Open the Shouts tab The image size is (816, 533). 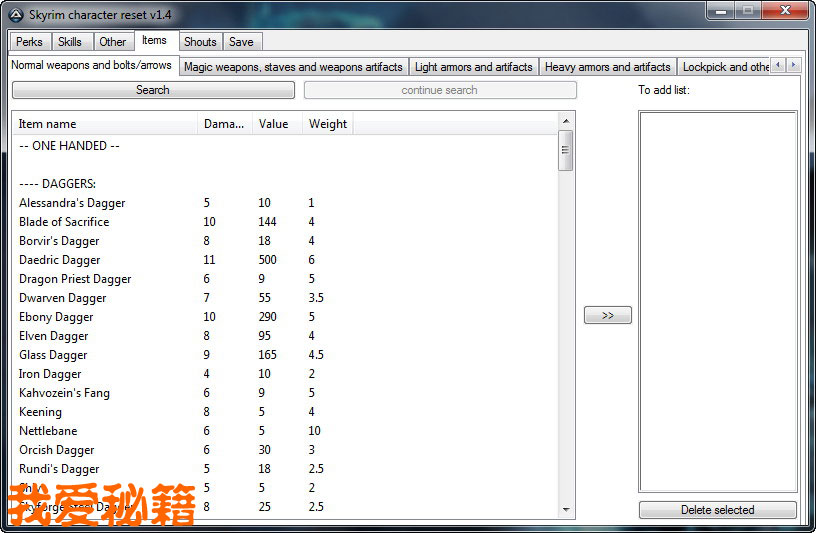(200, 42)
